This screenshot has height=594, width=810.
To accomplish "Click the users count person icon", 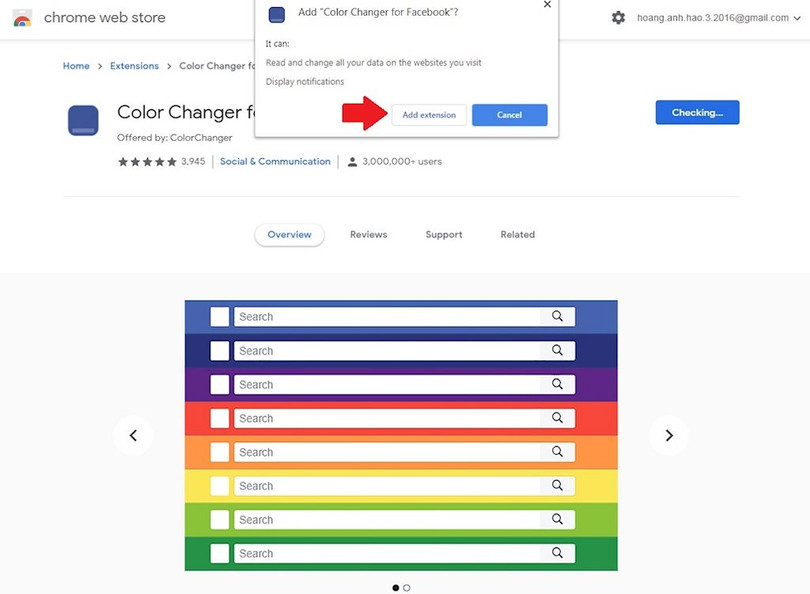I will [352, 162].
